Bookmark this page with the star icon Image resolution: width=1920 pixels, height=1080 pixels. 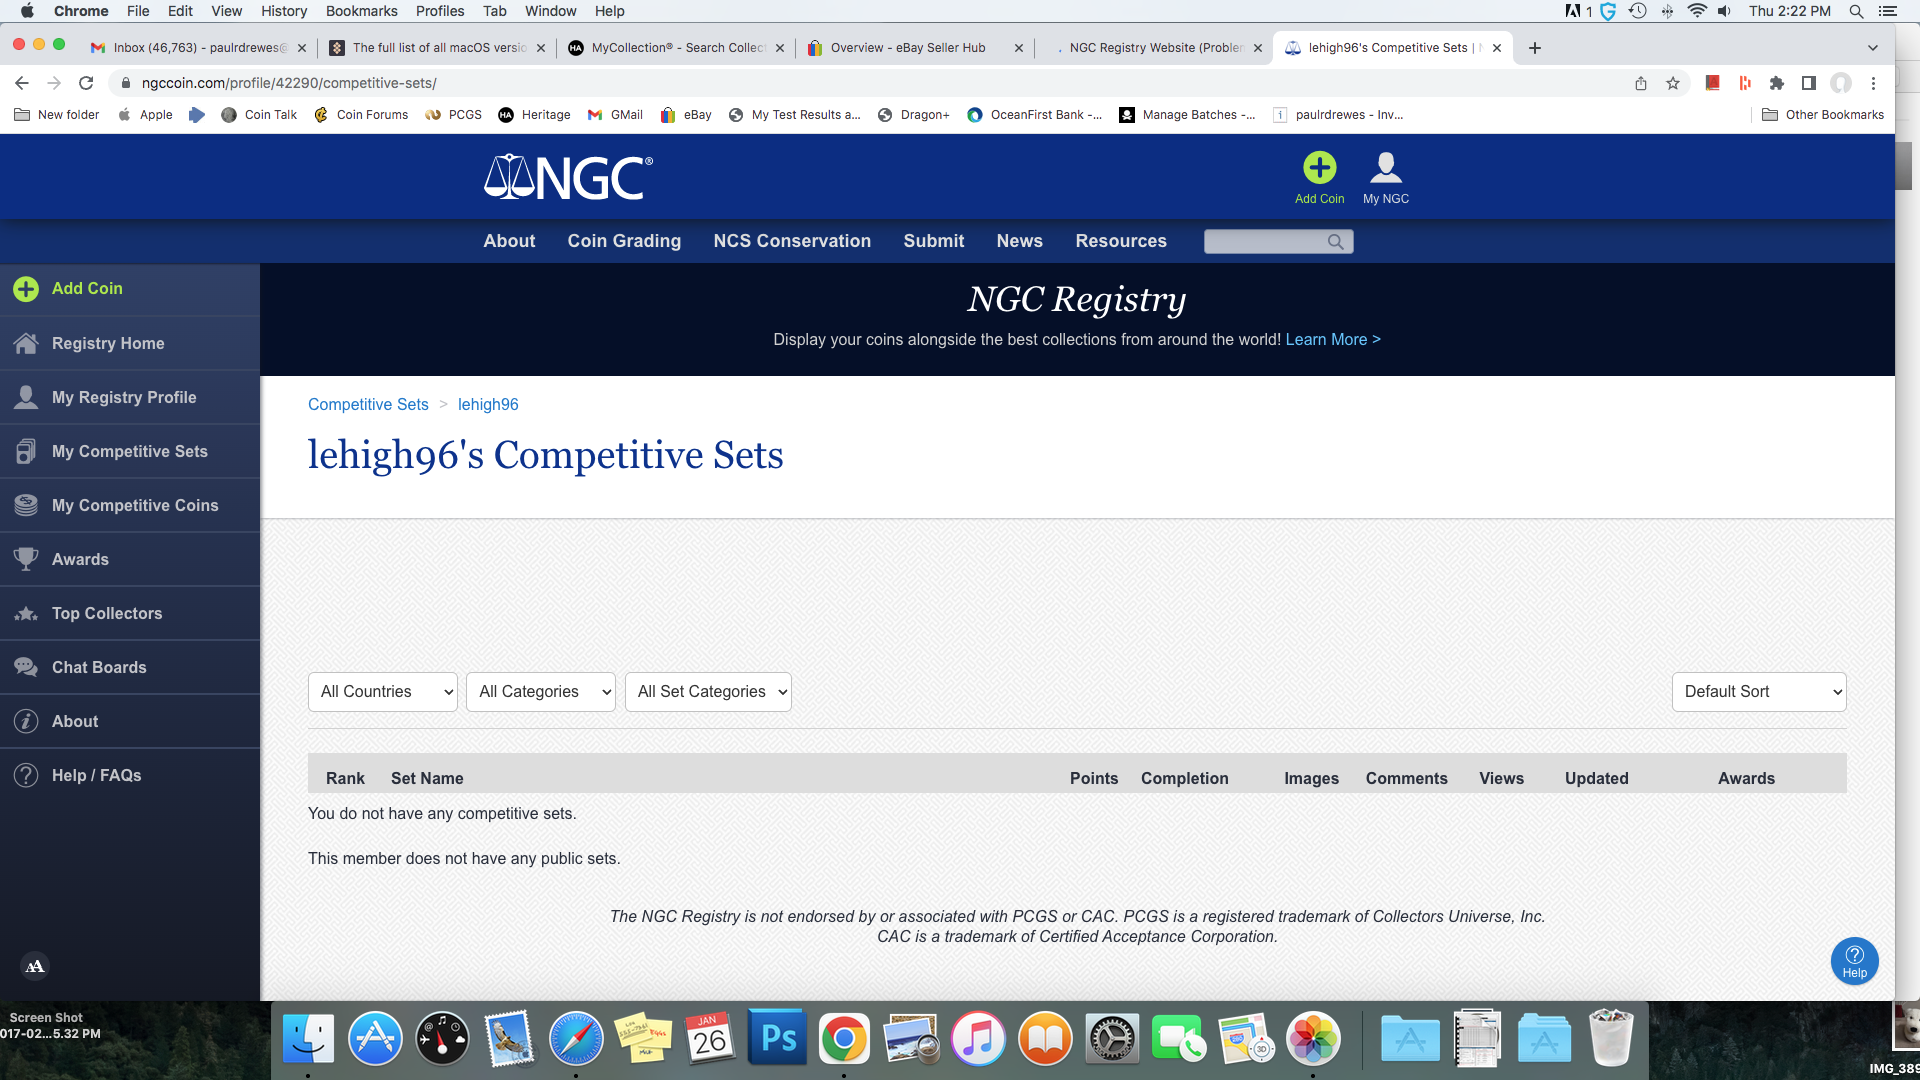tap(1673, 83)
